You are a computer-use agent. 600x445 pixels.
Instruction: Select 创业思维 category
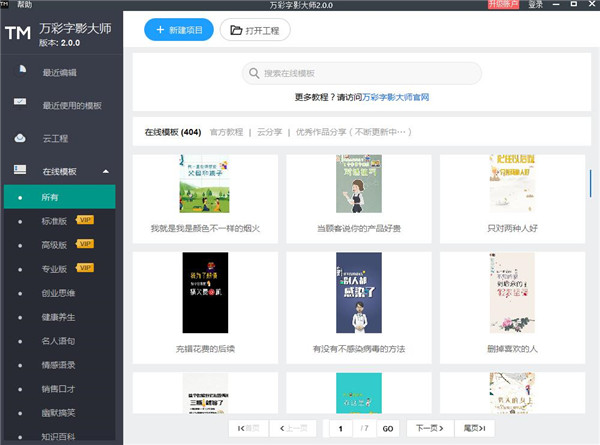[58, 293]
